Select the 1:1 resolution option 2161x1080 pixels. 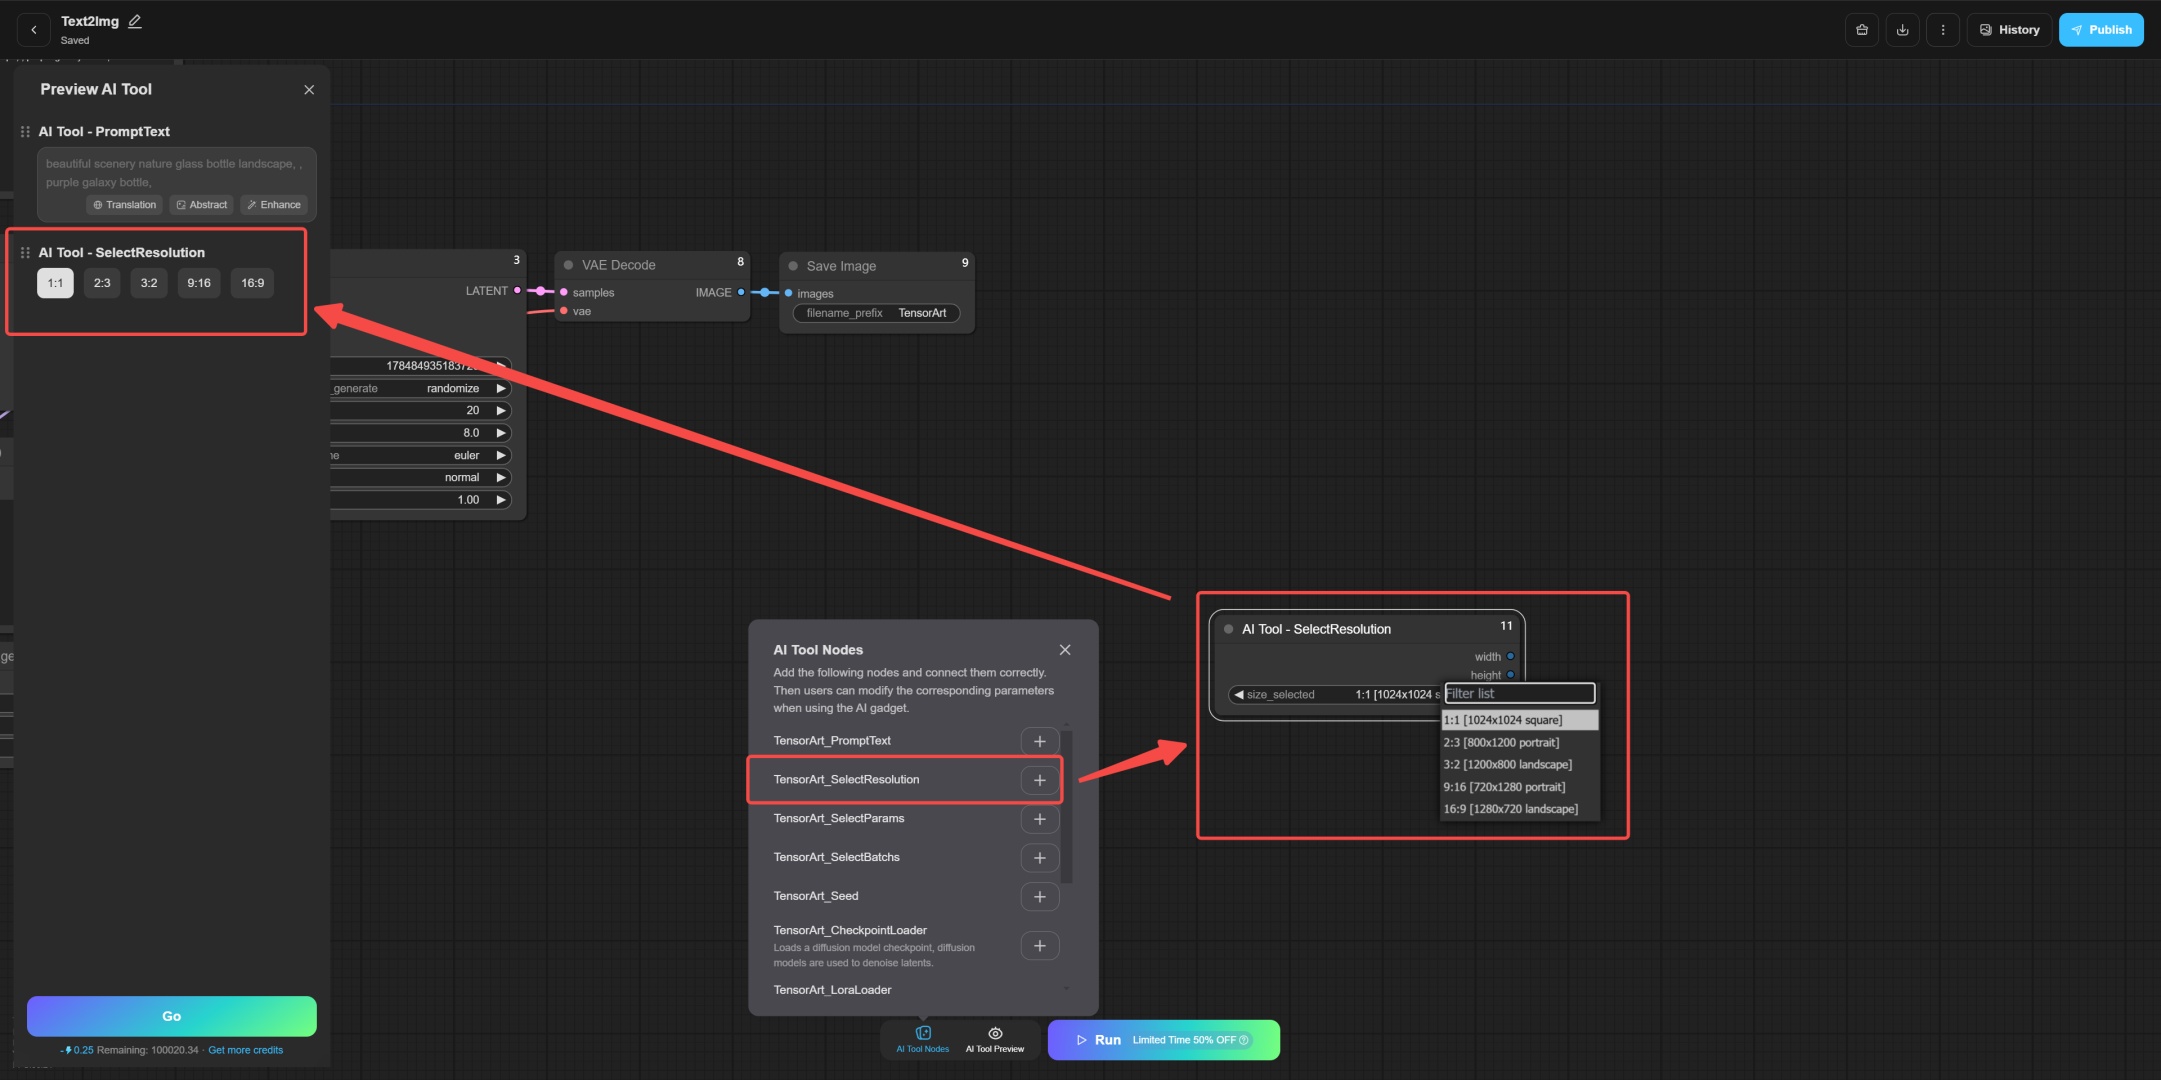pyautogui.click(x=55, y=283)
